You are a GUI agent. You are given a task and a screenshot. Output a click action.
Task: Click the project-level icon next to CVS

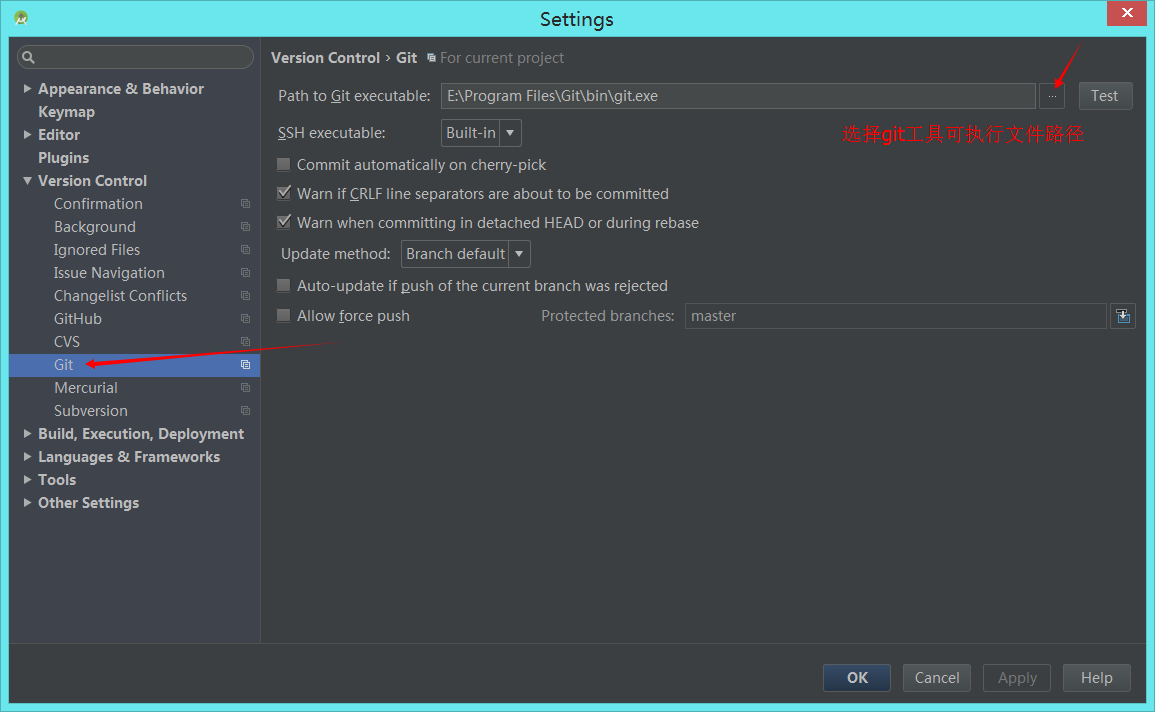click(245, 342)
